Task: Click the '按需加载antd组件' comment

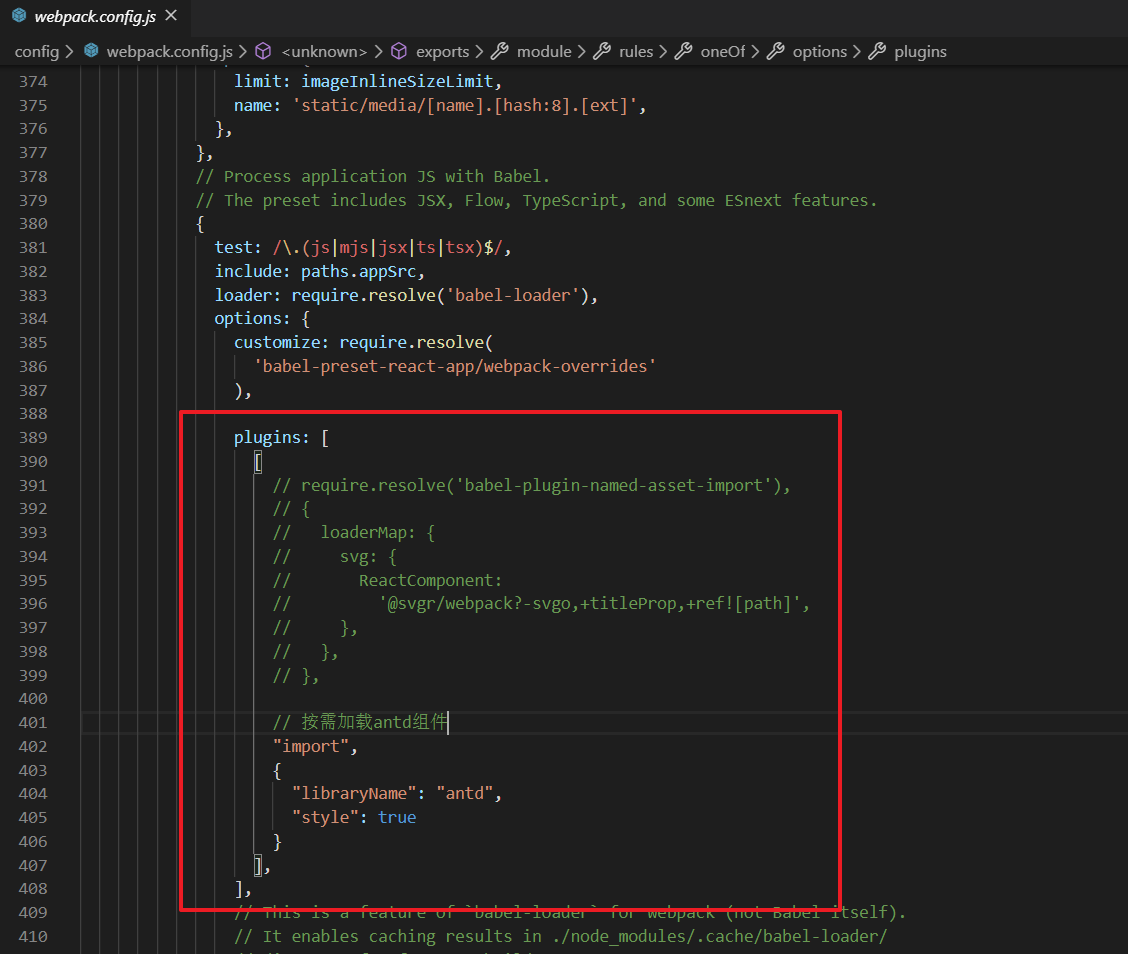Action: [x=360, y=722]
